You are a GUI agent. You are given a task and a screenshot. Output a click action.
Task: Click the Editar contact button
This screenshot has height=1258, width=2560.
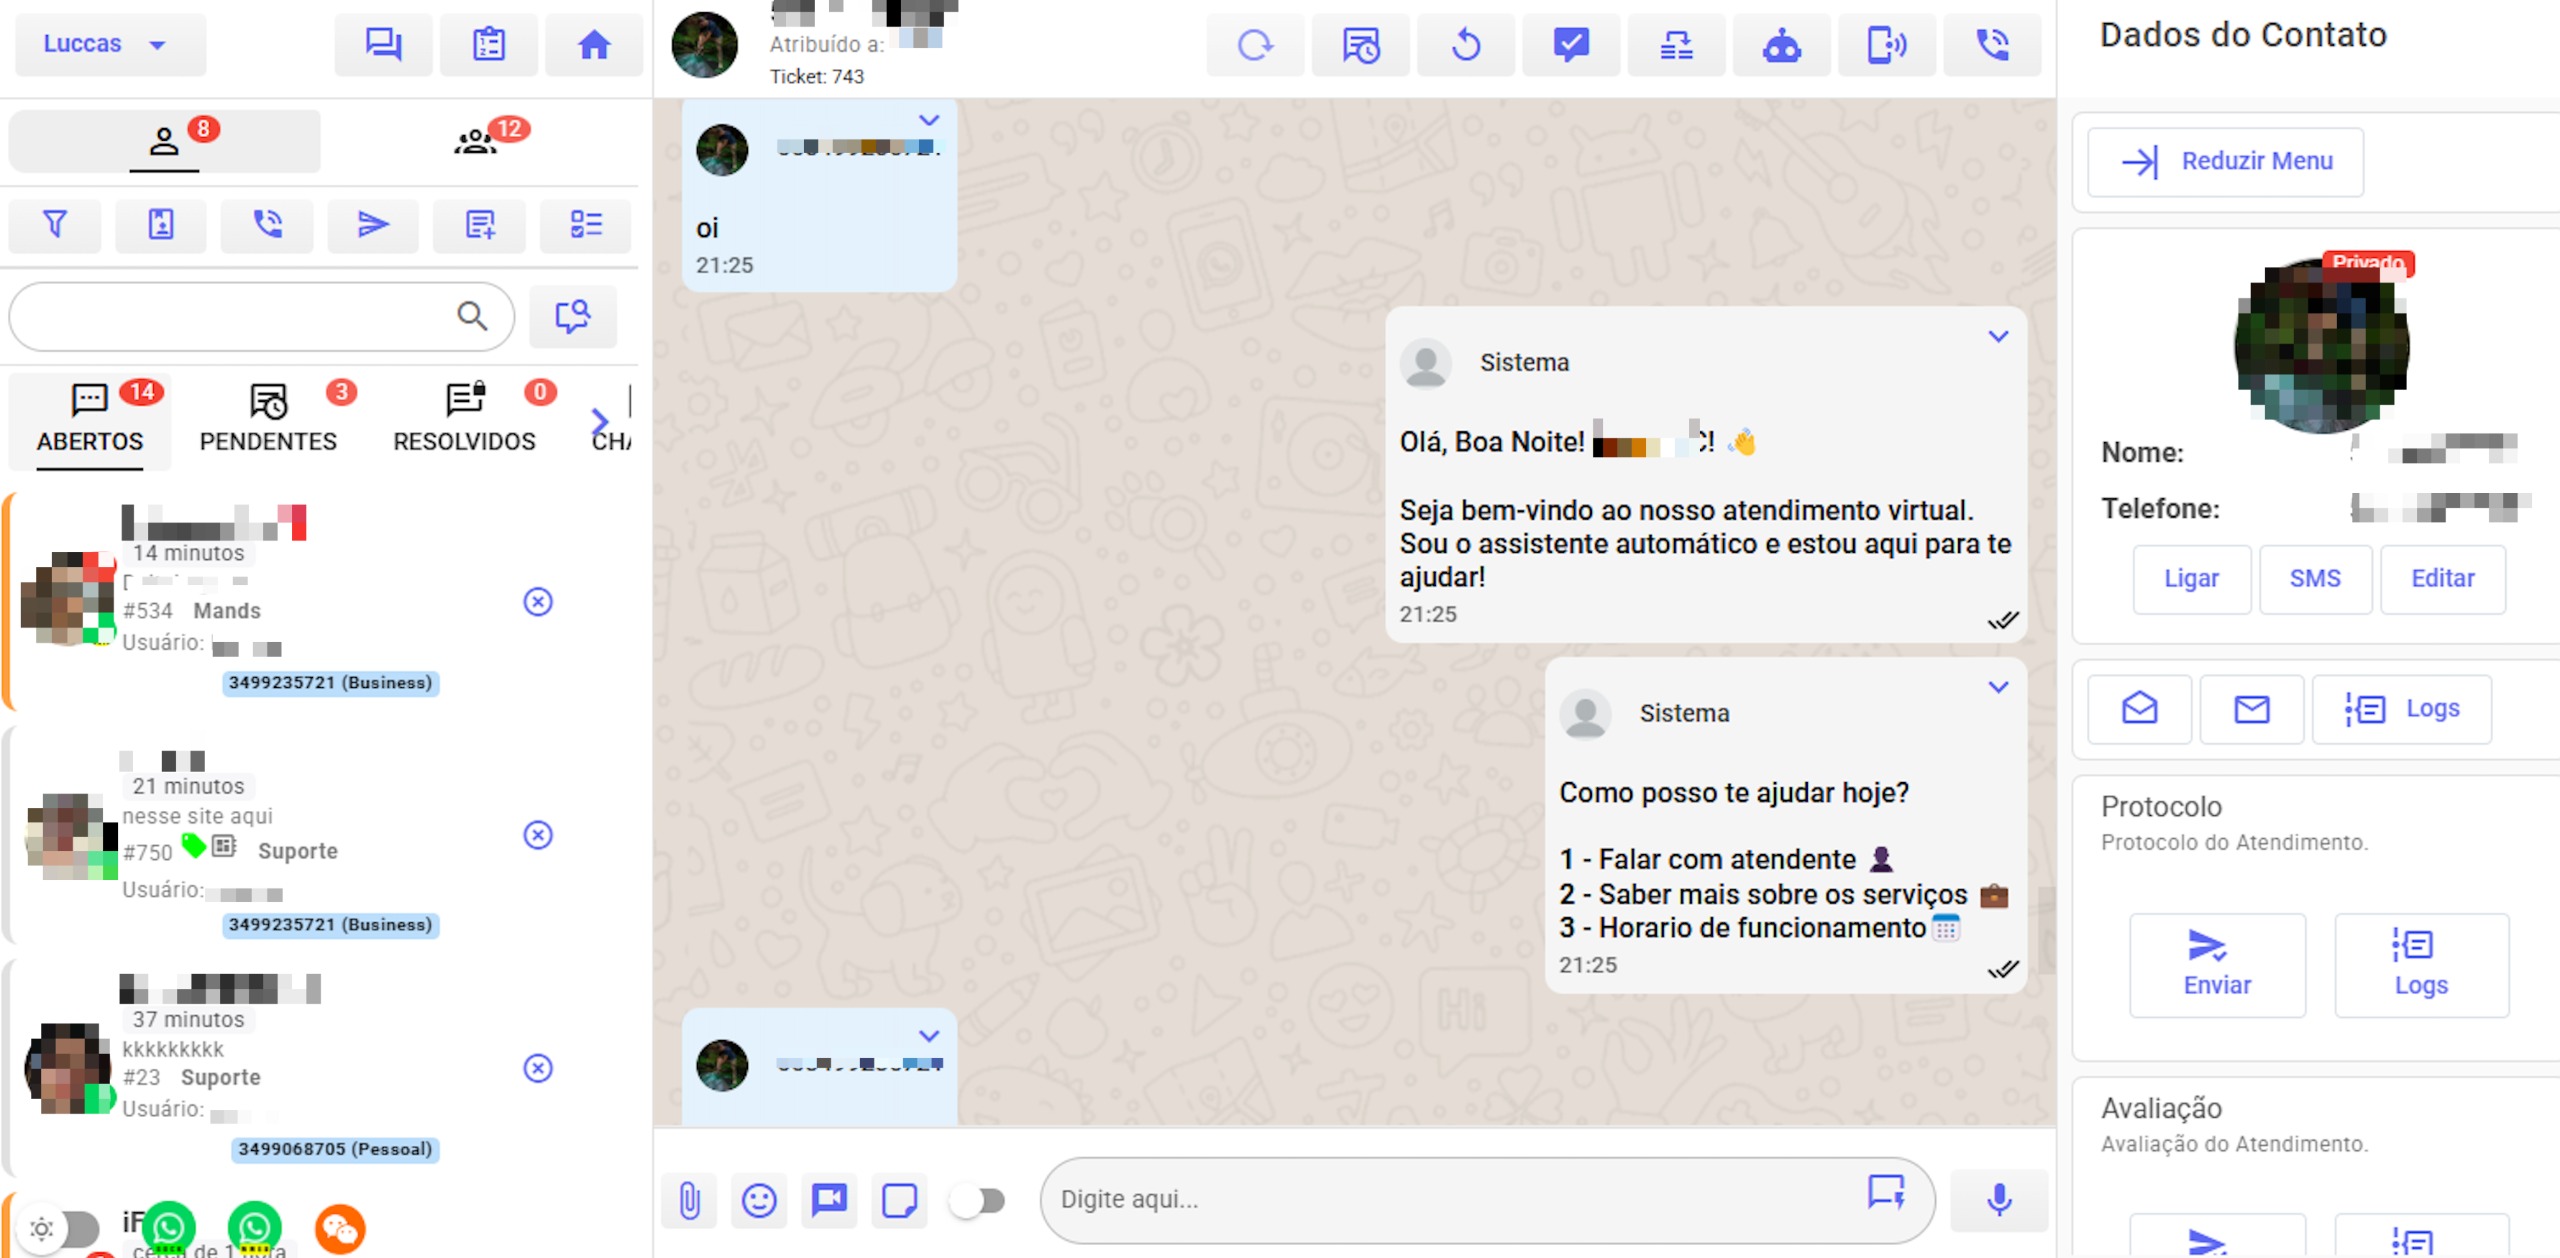[2442, 578]
